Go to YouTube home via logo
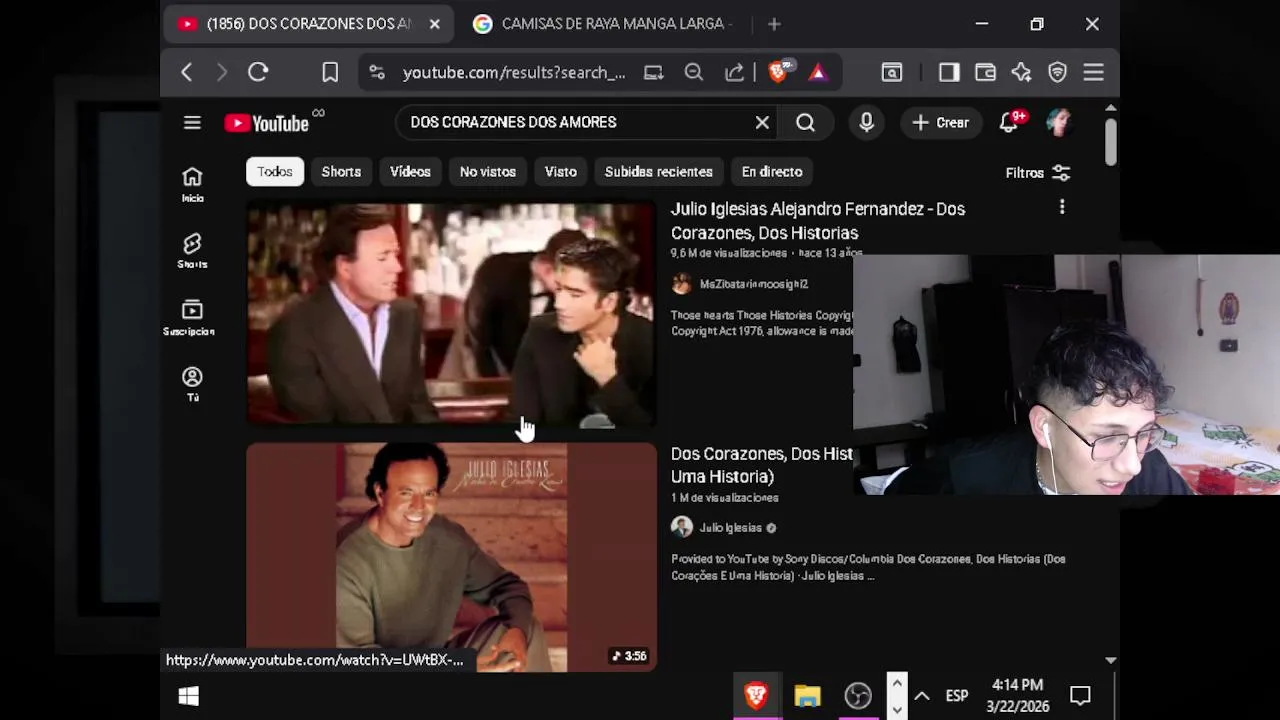The height and width of the screenshot is (720, 1280). (267, 123)
